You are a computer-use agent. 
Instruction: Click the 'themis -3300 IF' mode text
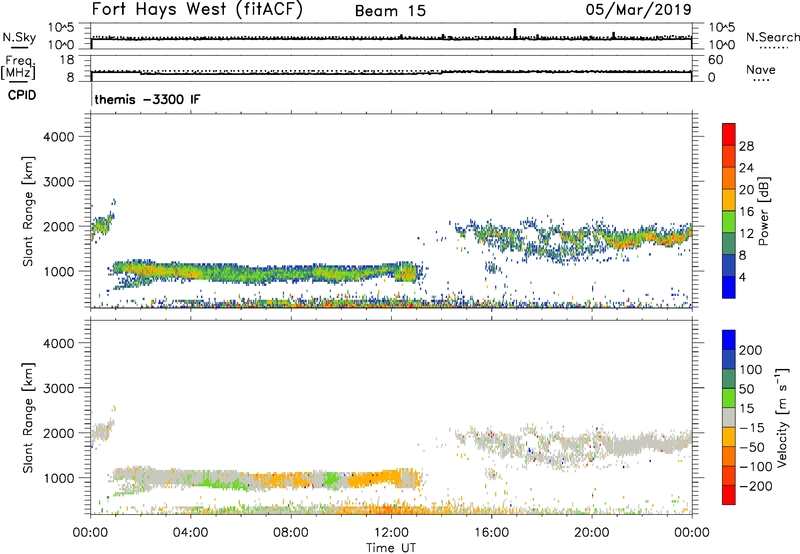[147, 99]
